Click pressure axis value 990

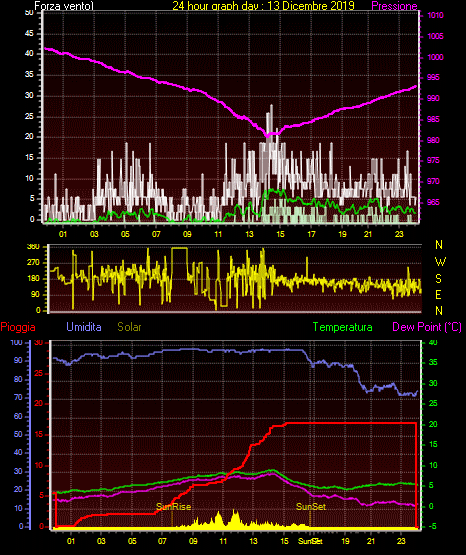tap(433, 98)
